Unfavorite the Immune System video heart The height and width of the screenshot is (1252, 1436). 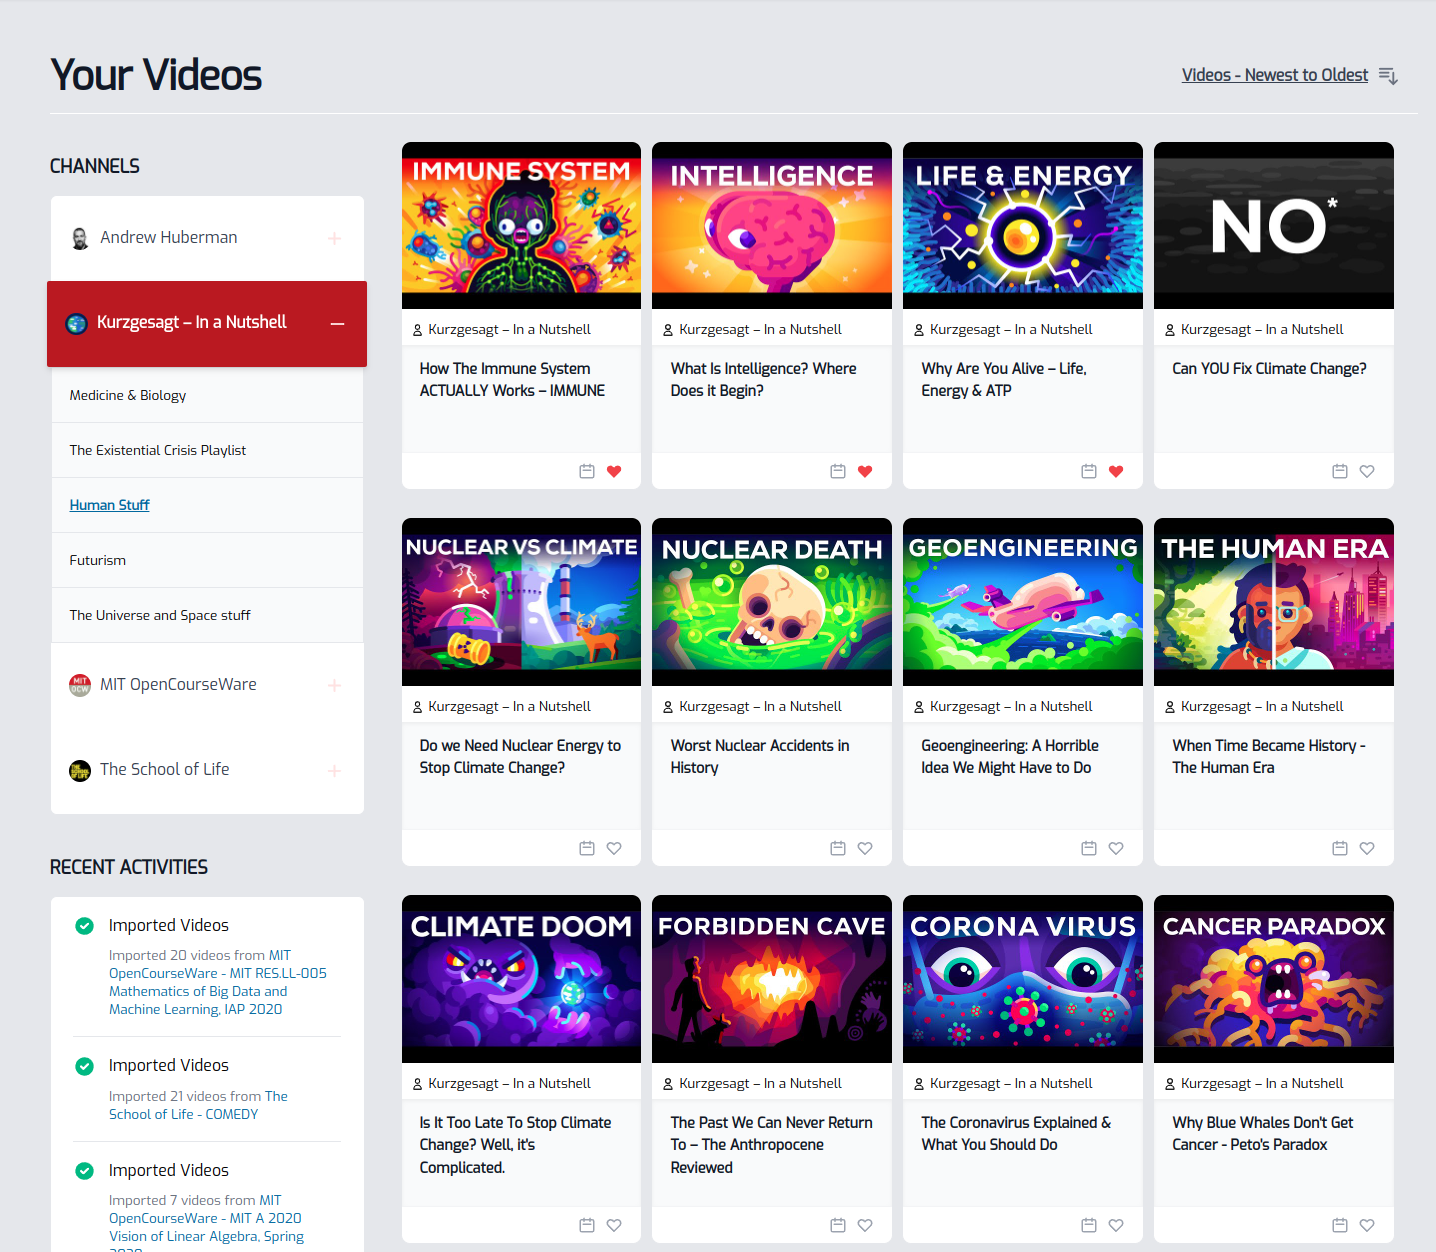[614, 471]
